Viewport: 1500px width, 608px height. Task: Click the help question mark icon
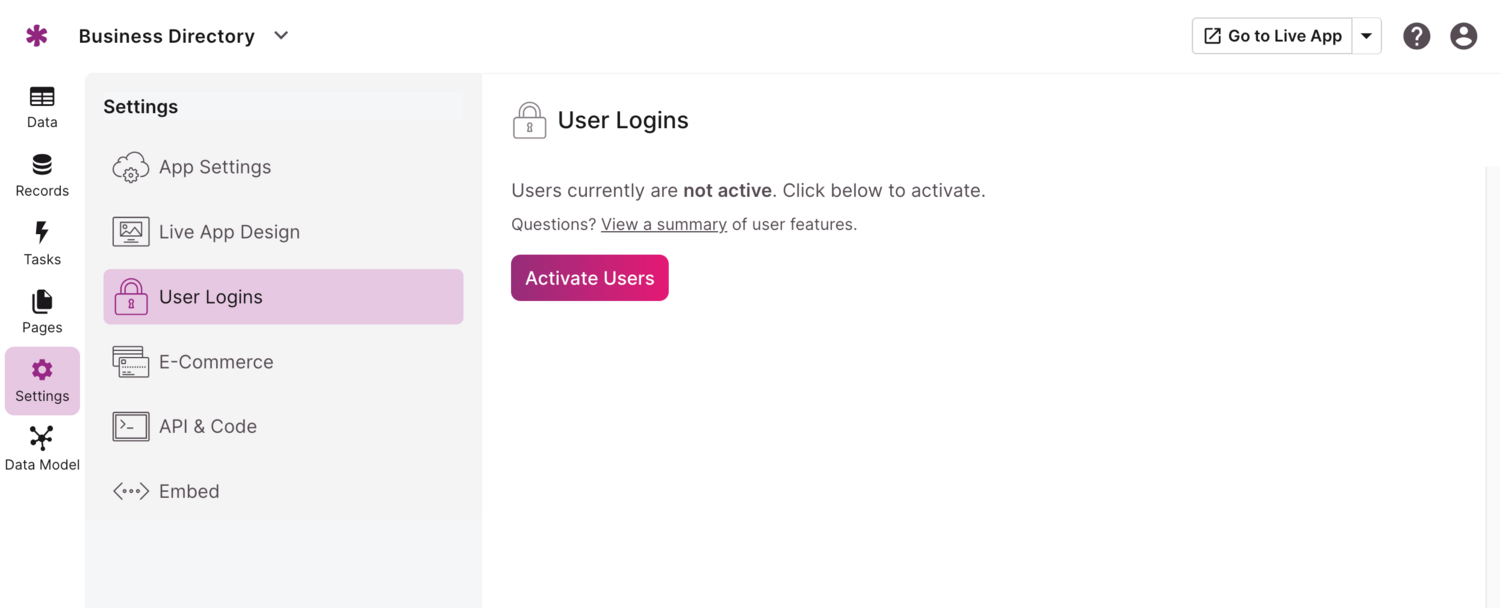(x=1416, y=36)
